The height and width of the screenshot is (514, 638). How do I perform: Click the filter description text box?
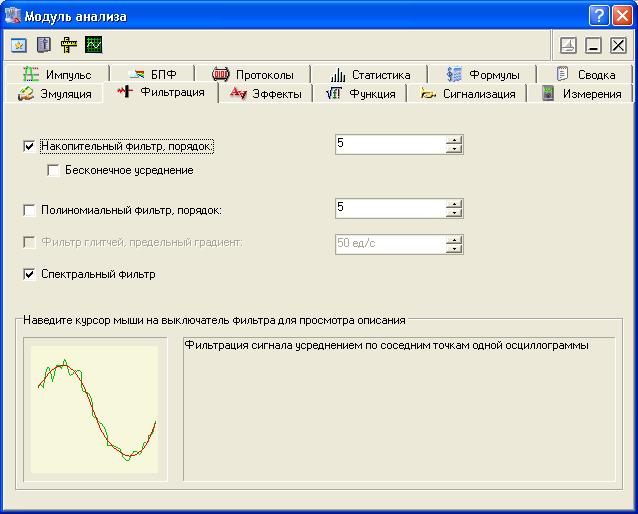coord(399,409)
